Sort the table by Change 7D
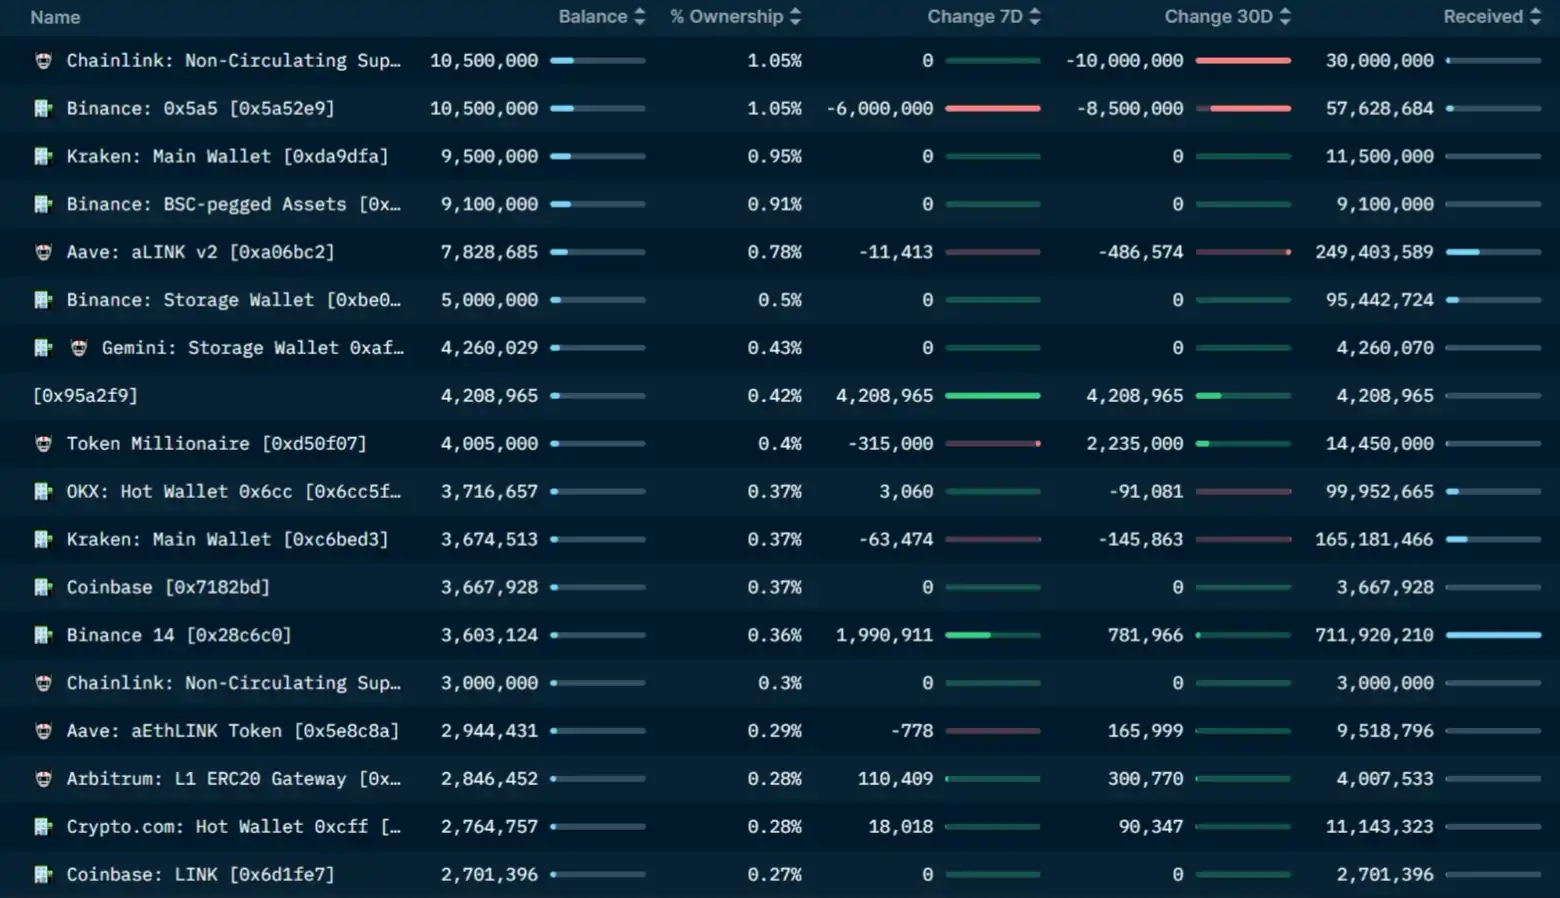 pyautogui.click(x=984, y=17)
